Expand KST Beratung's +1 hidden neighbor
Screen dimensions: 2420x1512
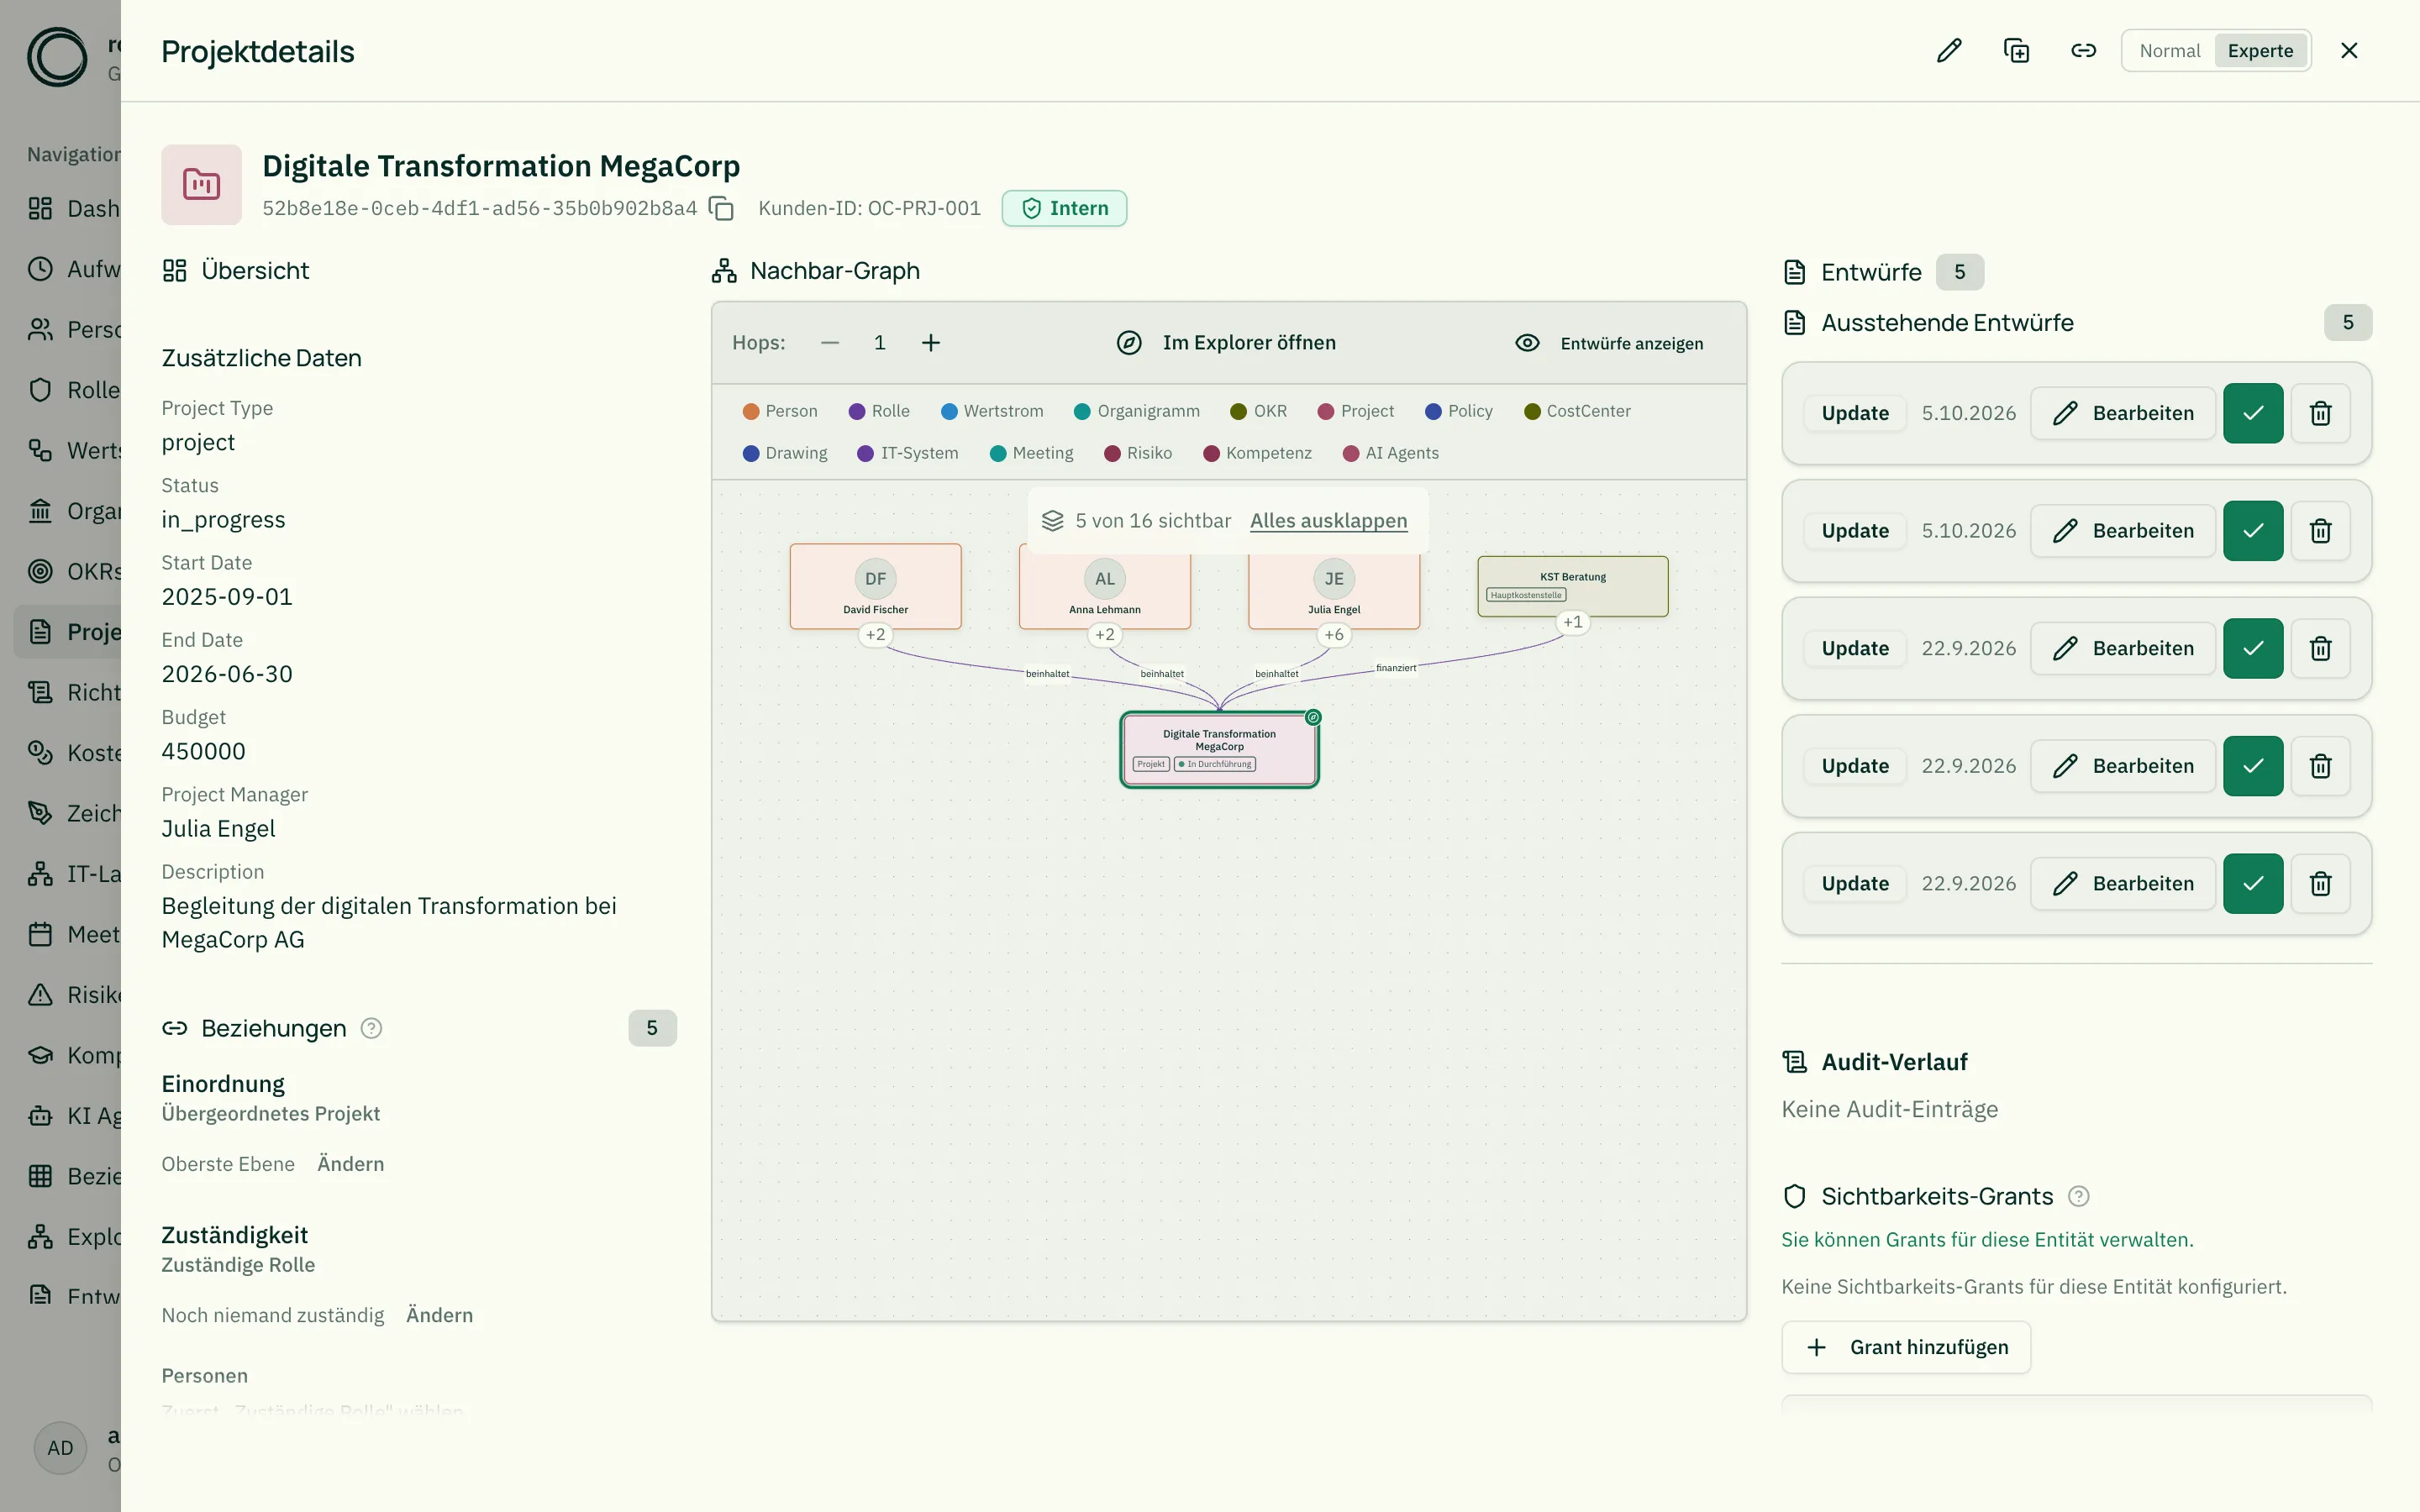(x=1572, y=622)
